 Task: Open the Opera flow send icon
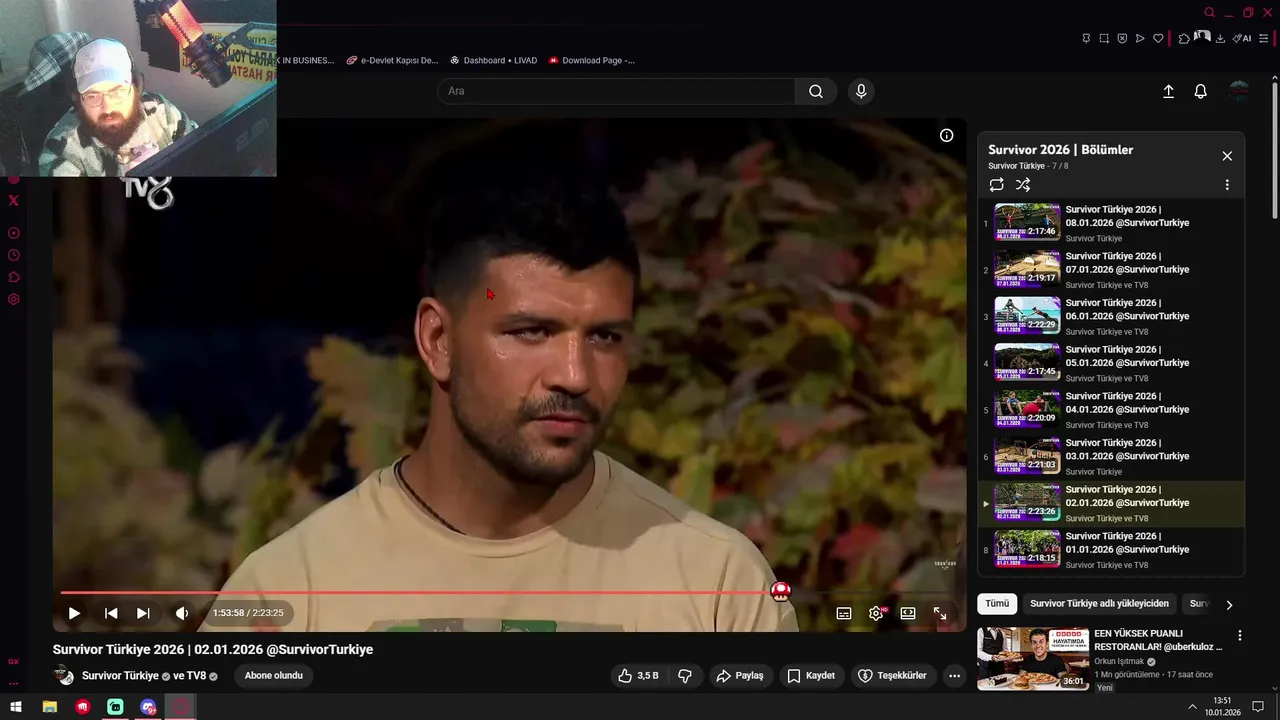(x=1140, y=38)
